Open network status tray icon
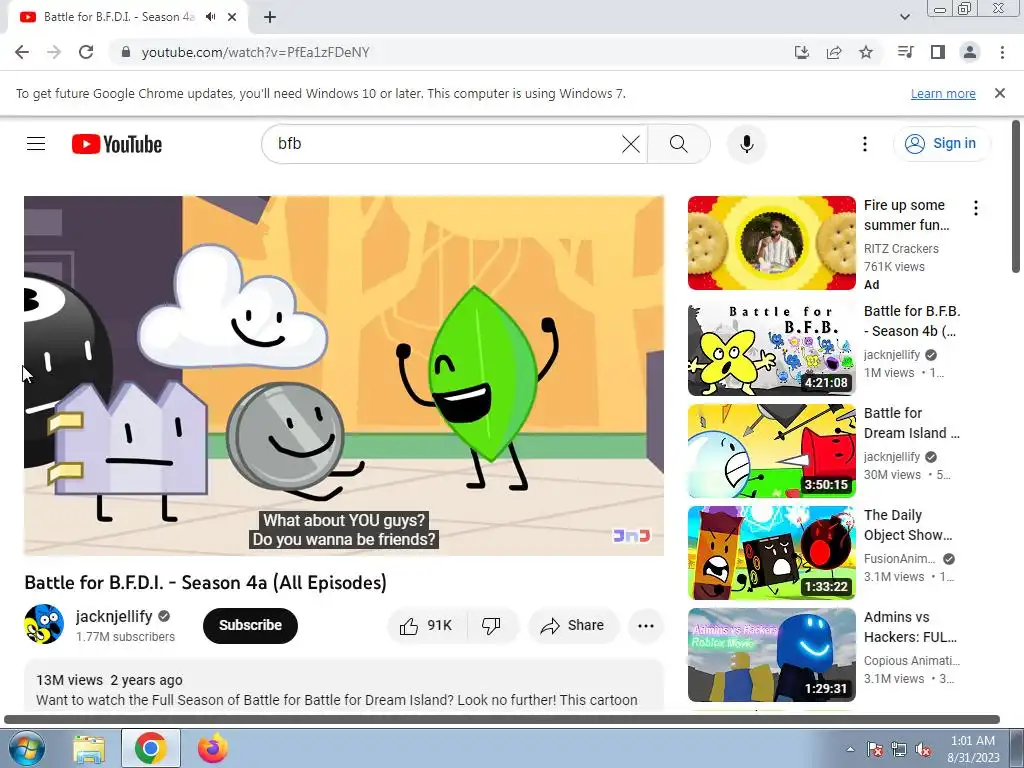Screen dimensions: 1024x768 tap(899, 750)
